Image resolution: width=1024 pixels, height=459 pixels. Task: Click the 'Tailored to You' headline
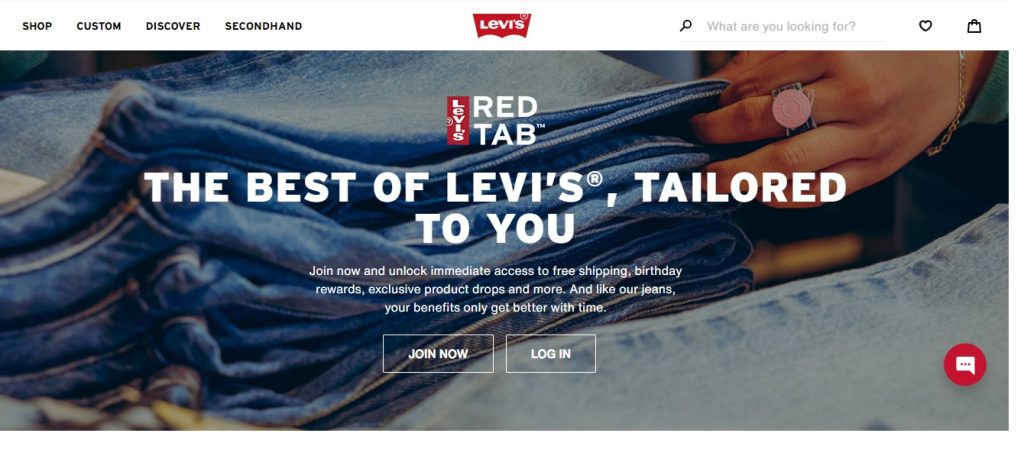(x=495, y=208)
